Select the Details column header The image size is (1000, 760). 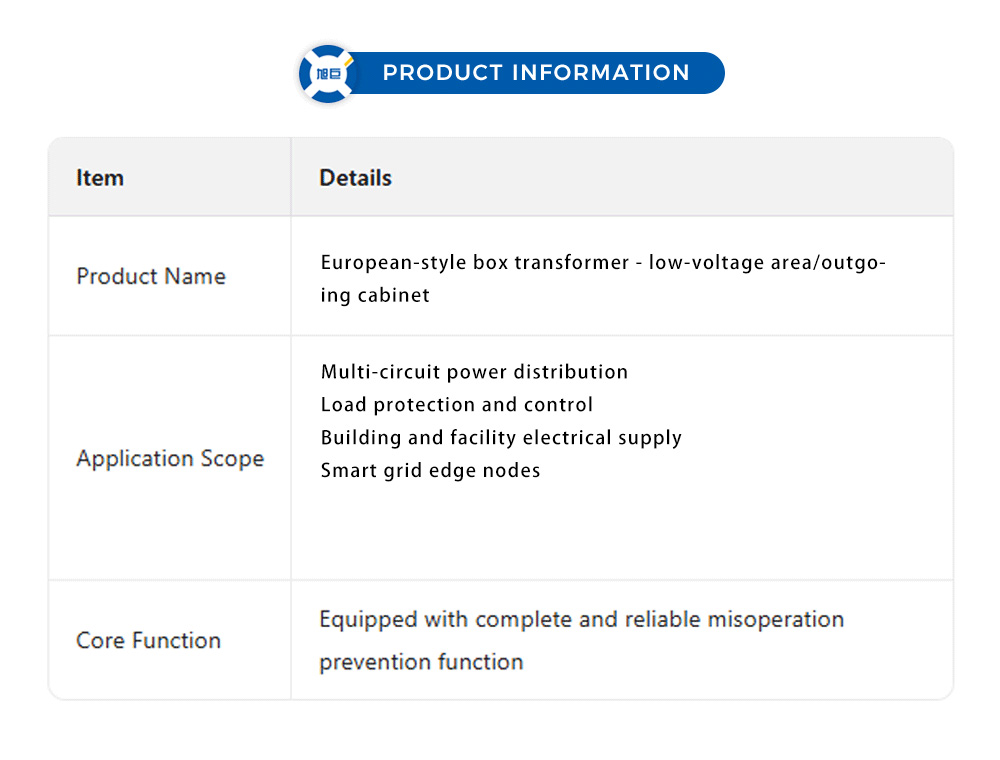pos(355,178)
